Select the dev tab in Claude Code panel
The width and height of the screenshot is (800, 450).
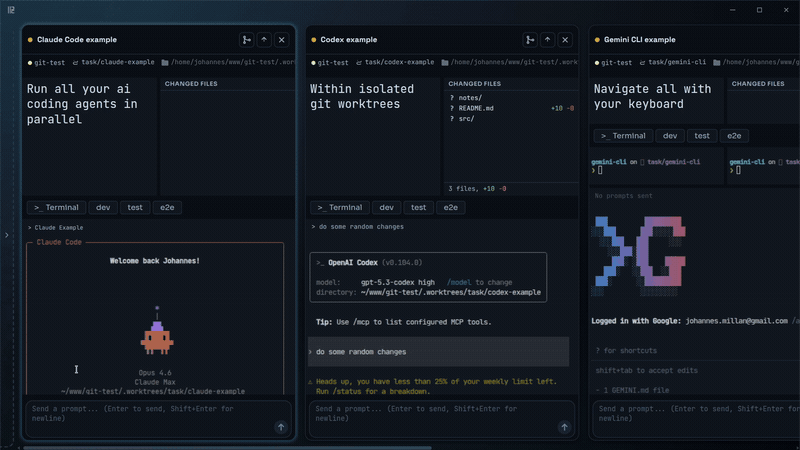click(103, 208)
